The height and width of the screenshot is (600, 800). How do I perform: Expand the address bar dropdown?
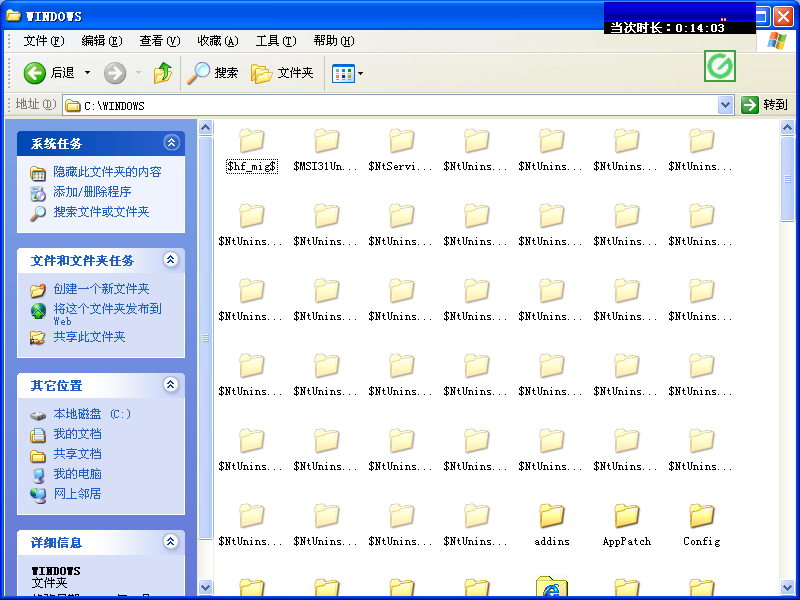pyautogui.click(x=726, y=105)
